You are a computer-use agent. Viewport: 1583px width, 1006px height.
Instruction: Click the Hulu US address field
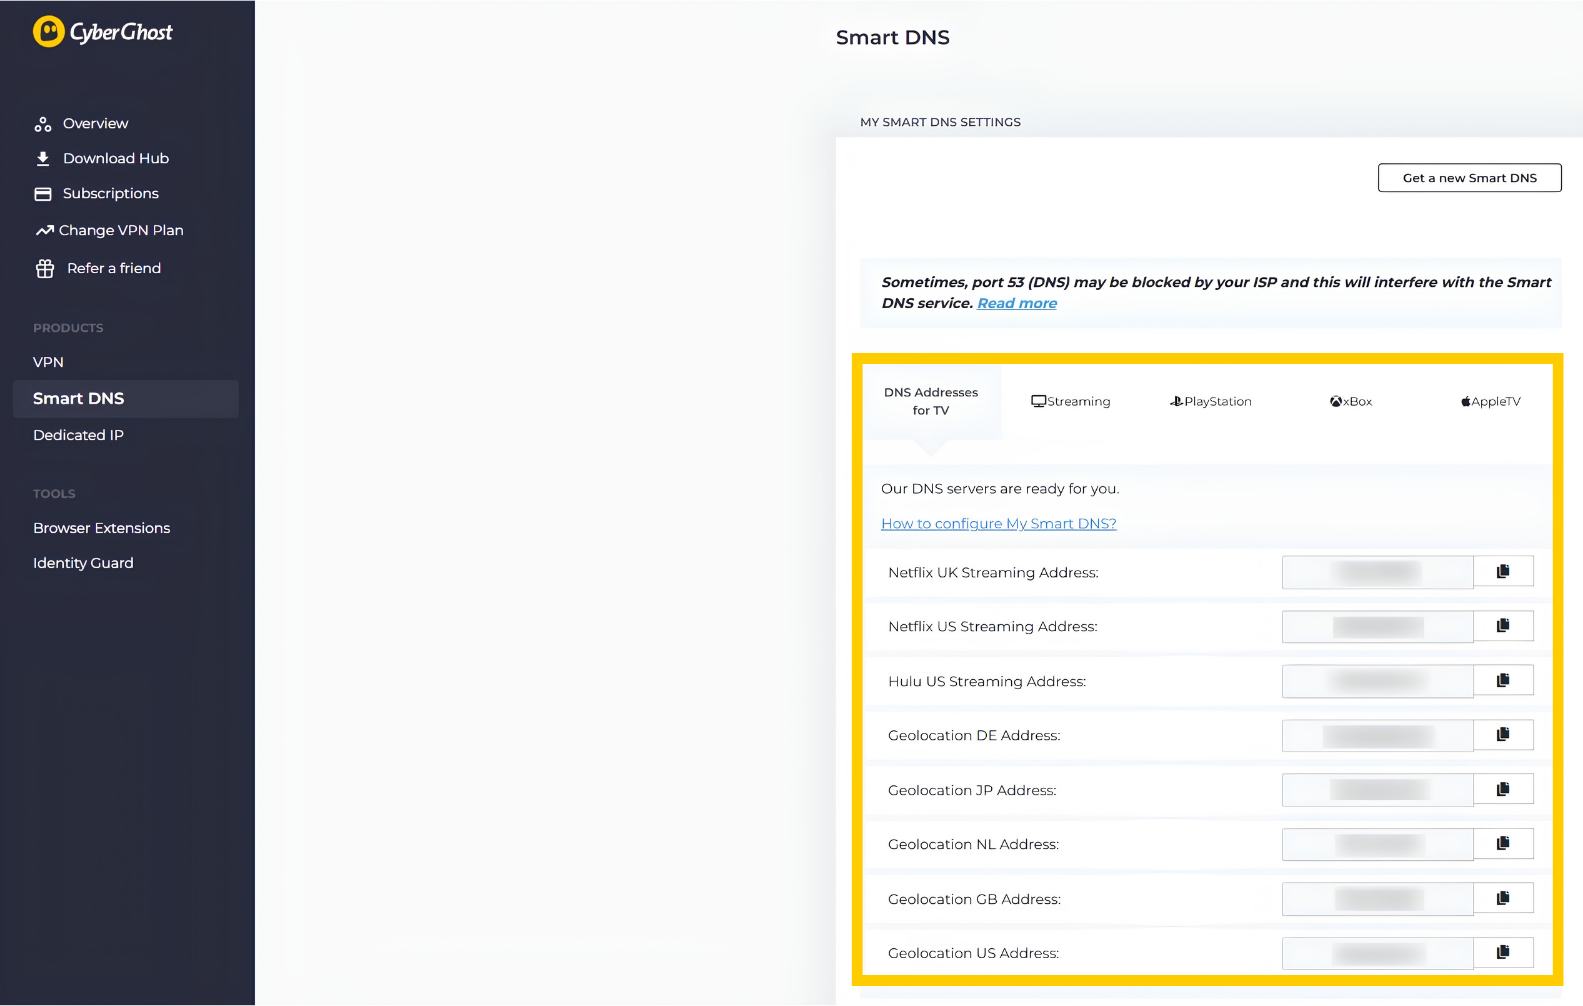1378,681
